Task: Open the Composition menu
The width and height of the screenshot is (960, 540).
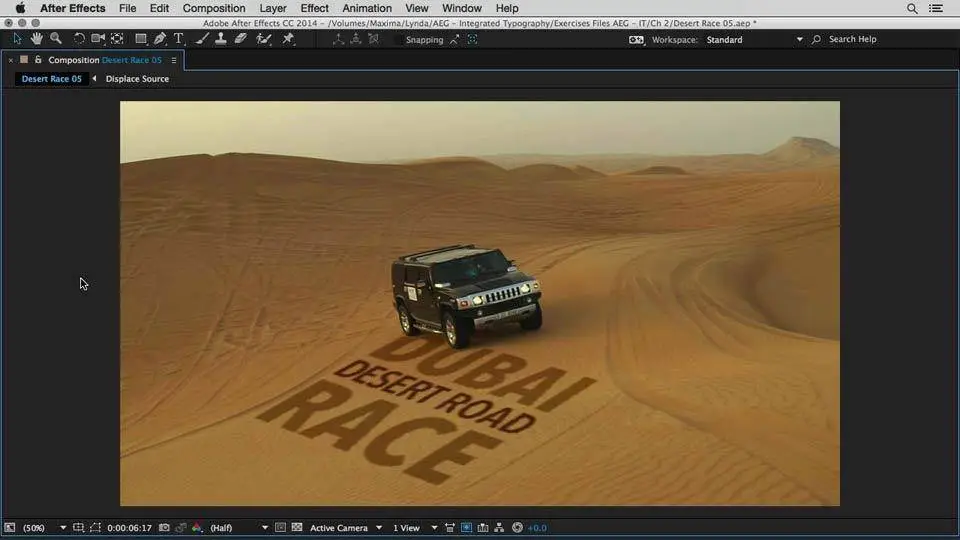Action: tap(214, 8)
